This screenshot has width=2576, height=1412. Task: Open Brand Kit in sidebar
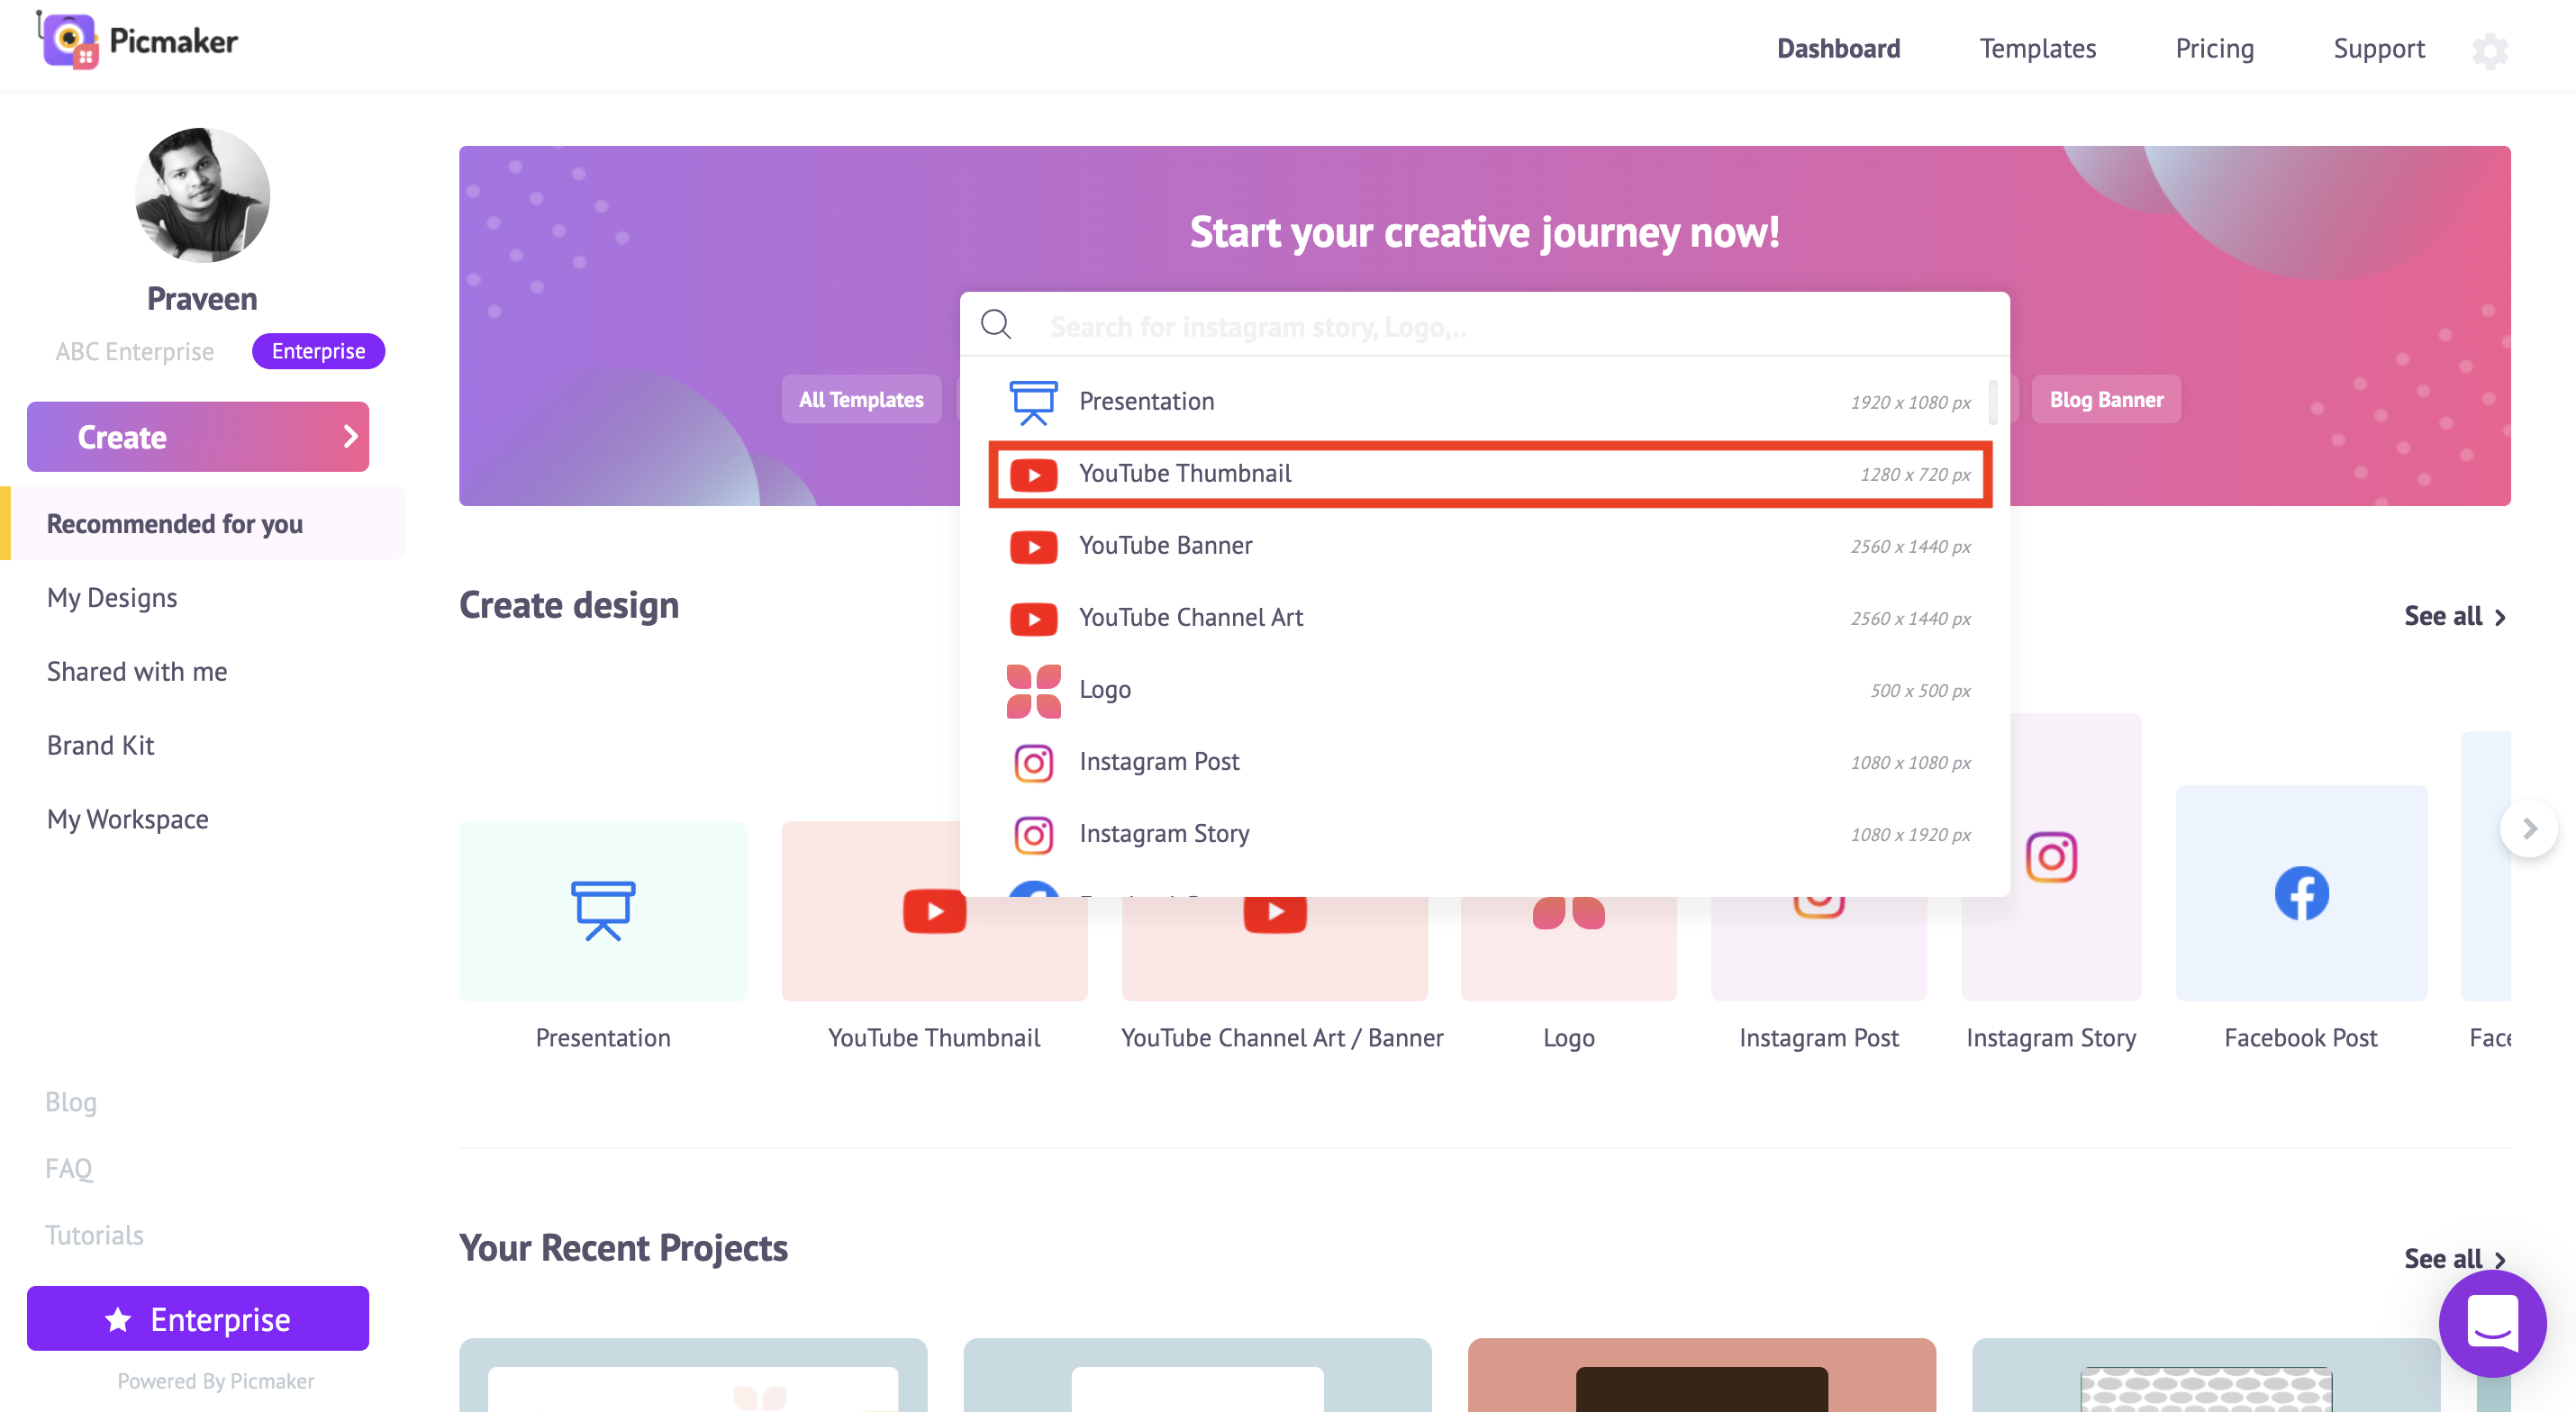click(x=100, y=745)
